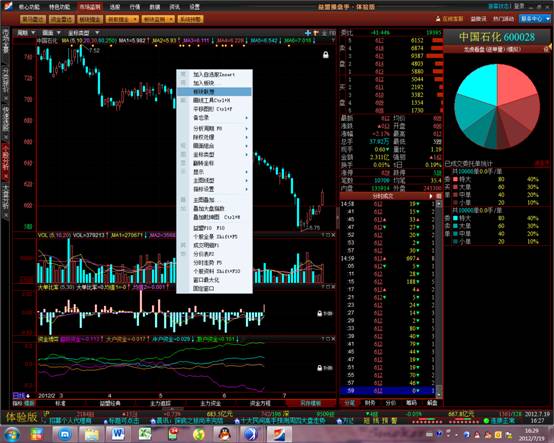Viewport: 554px width, 443px height.
Task: Click the lock icon in the 大单比率 indicator panel
Action: tap(319, 313)
